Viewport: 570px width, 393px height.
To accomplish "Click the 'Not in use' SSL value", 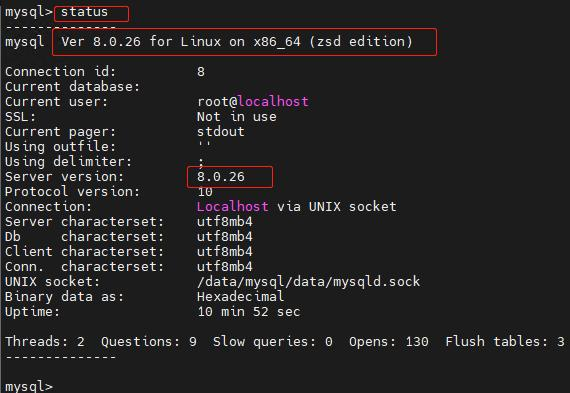I will pos(237,117).
